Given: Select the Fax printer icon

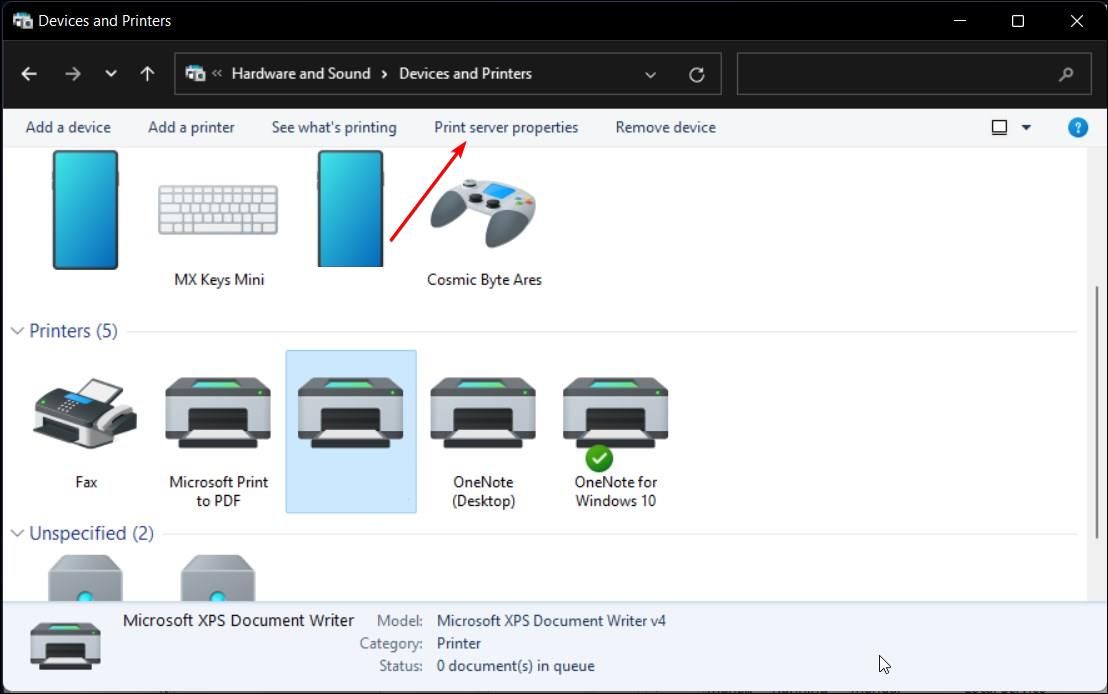Looking at the screenshot, I should tap(85, 413).
